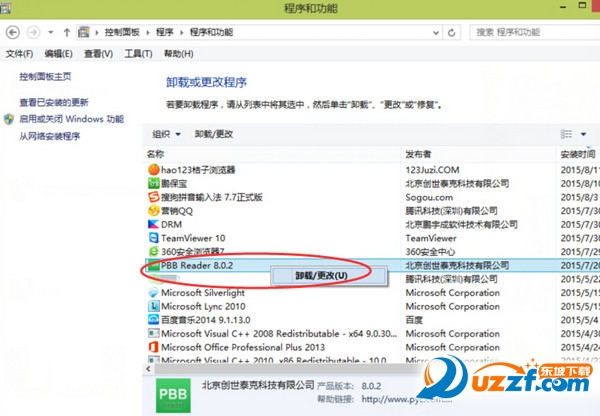Screen dimensions: 600x416
Task: Click the TeamViewer 10 icon
Action: pyautogui.click(x=153, y=238)
